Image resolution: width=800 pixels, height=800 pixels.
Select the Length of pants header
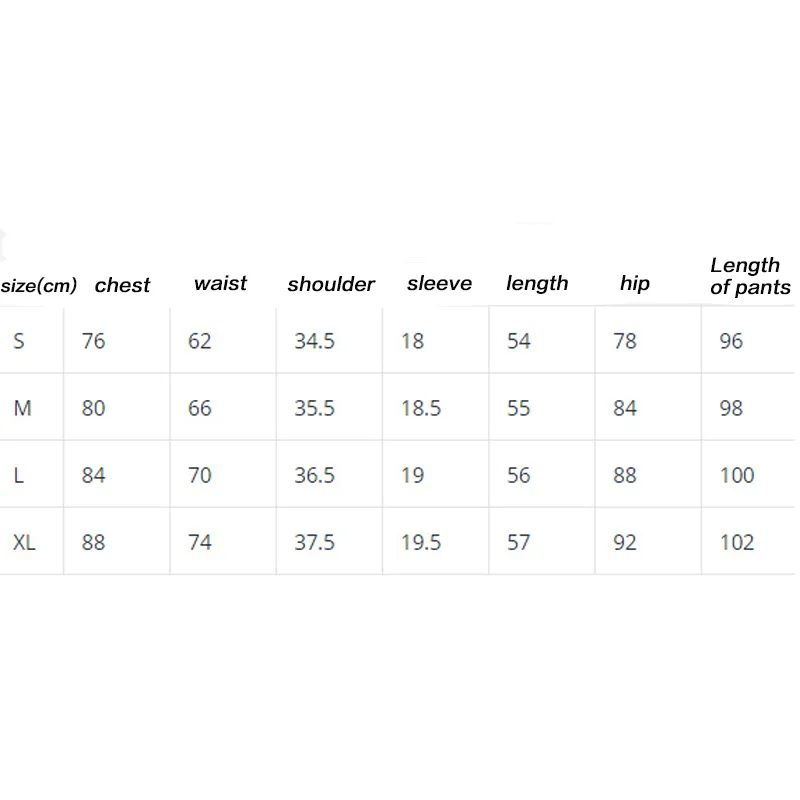pos(750,276)
